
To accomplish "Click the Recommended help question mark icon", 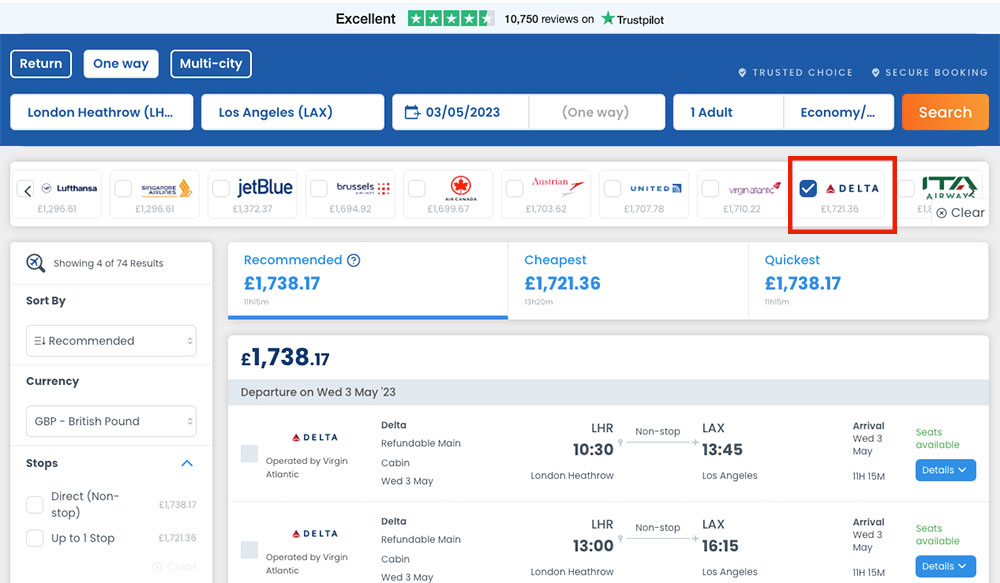I will (x=353, y=260).
